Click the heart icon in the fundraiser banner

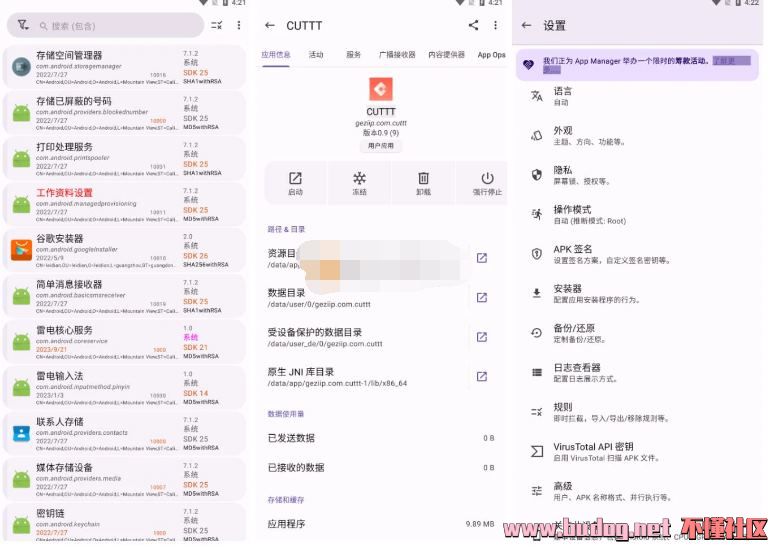[x=528, y=64]
